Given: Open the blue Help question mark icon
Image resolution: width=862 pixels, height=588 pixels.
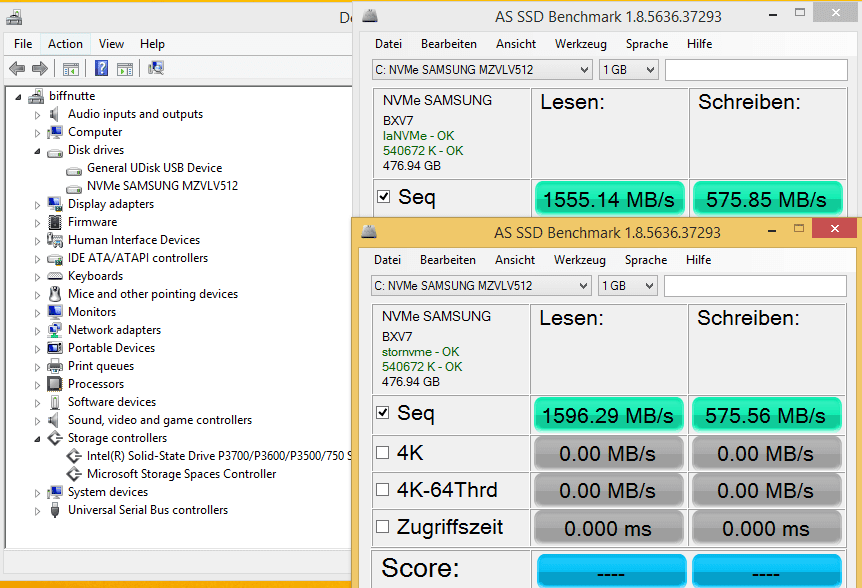Looking at the screenshot, I should 101,68.
